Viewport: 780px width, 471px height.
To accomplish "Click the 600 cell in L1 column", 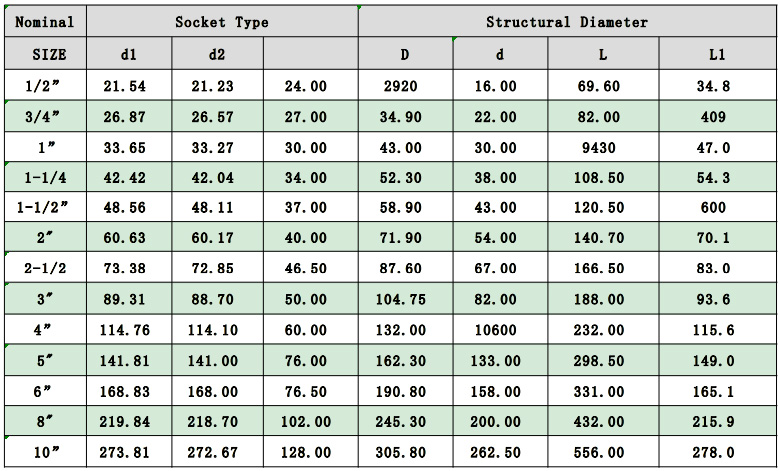I will [716, 209].
